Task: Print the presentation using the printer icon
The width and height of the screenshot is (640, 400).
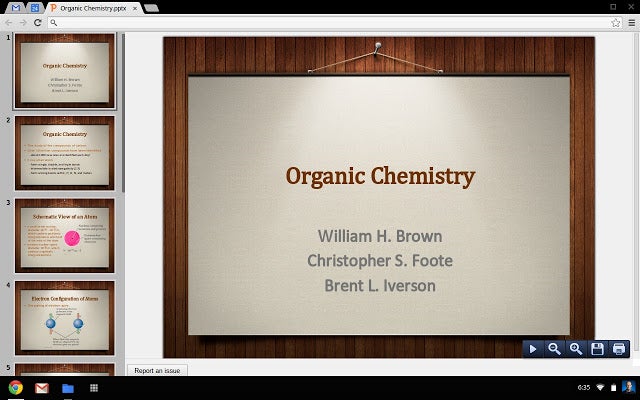Action: point(619,348)
